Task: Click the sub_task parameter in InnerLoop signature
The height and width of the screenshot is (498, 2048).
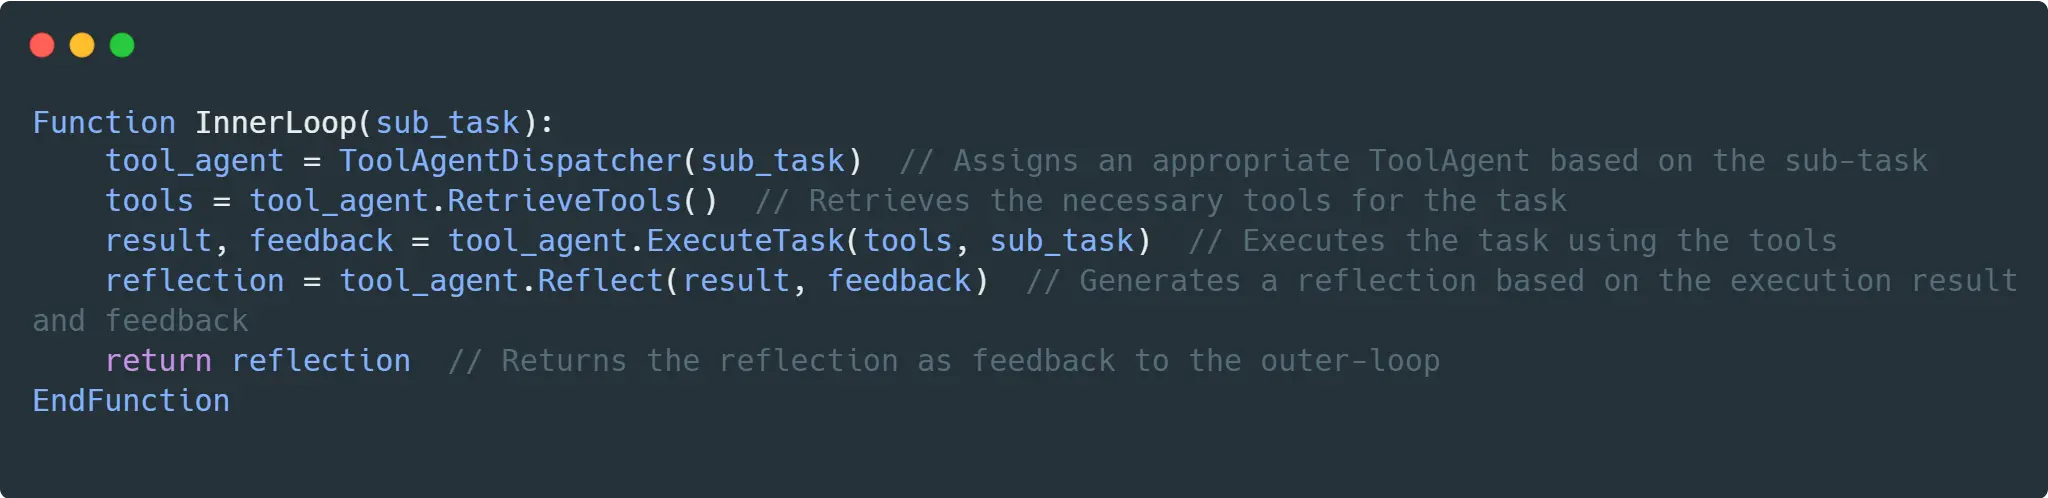Action: pyautogui.click(x=448, y=123)
